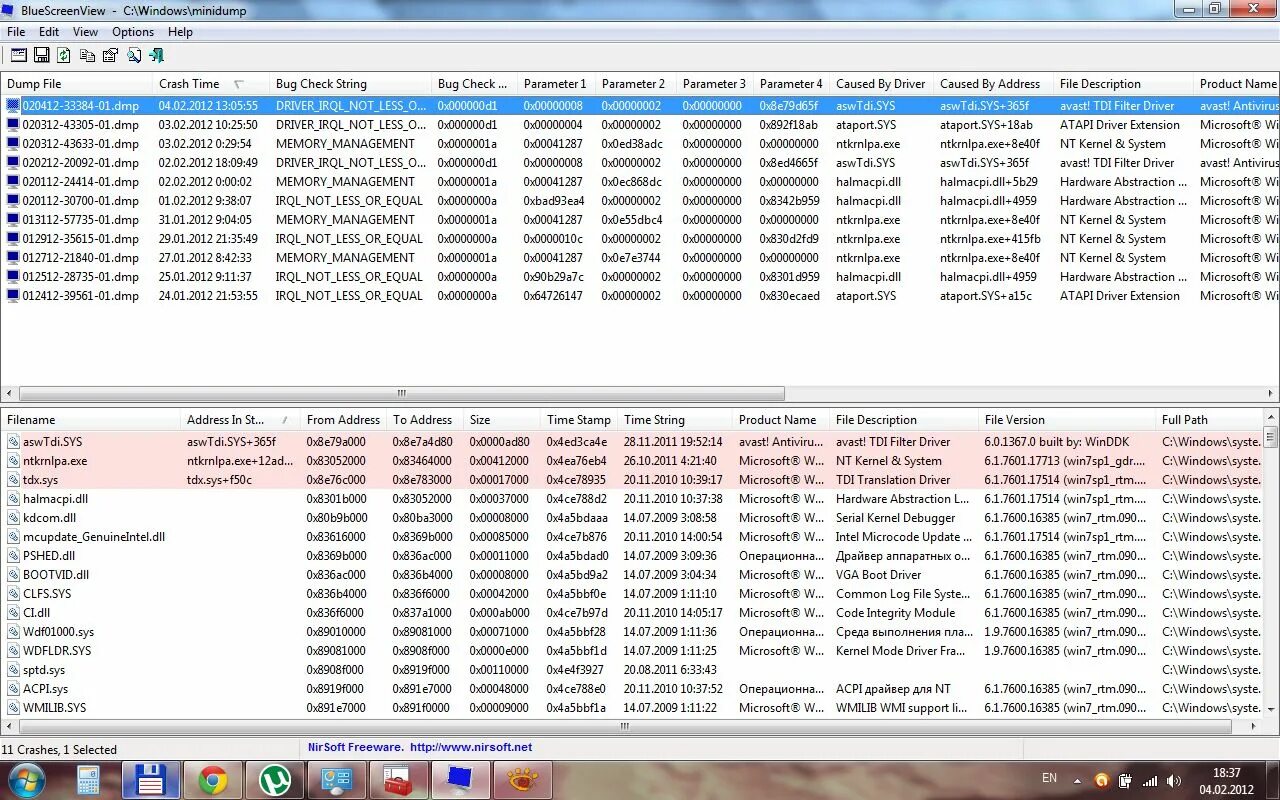Screen dimensions: 1280x800
Task: Sort lower pane by File Version header
Action: [1066, 420]
